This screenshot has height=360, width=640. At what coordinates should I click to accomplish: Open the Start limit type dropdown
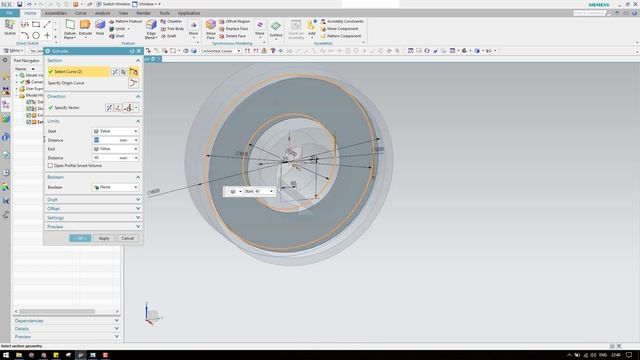coord(116,131)
